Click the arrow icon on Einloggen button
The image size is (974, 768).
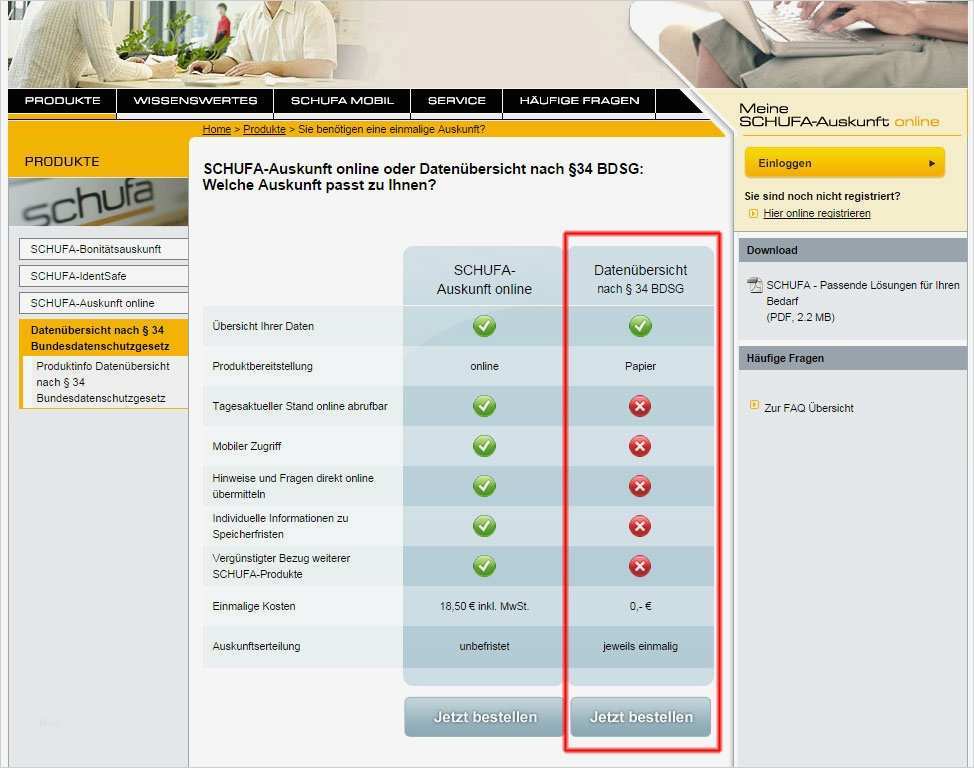tap(932, 163)
